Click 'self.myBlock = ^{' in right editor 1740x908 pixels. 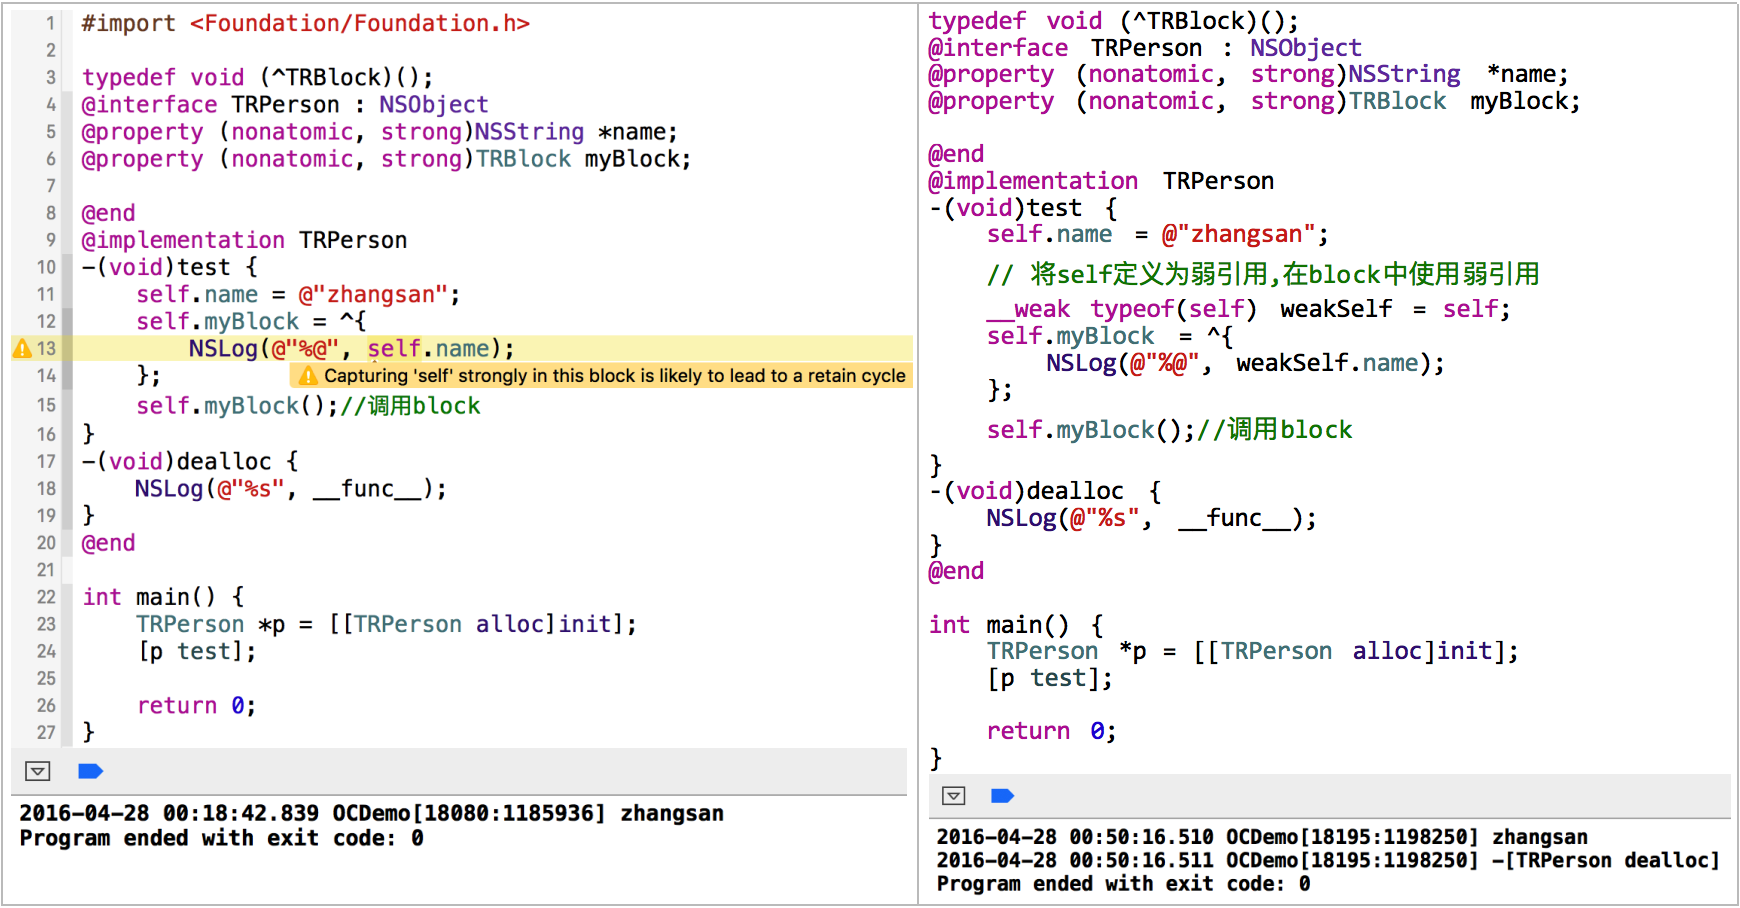point(1110,336)
